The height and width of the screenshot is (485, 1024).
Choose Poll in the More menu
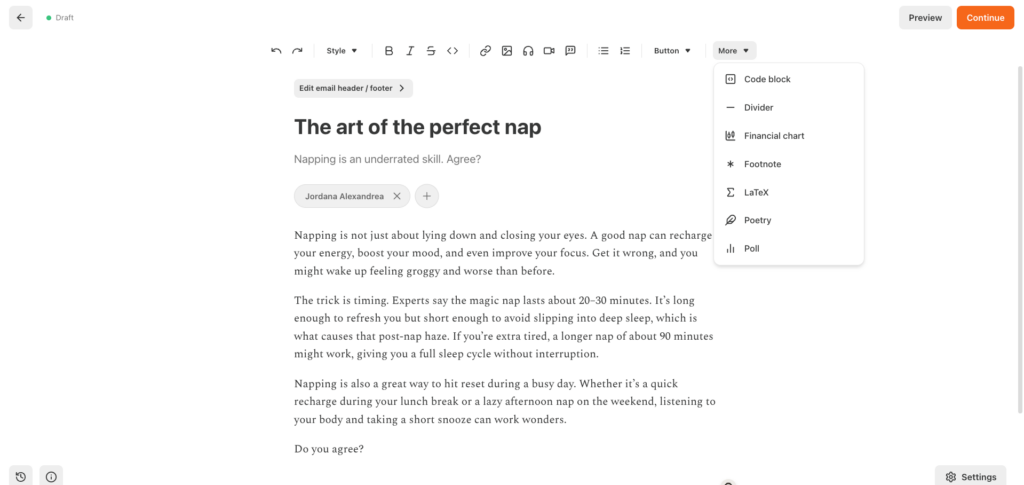(752, 248)
